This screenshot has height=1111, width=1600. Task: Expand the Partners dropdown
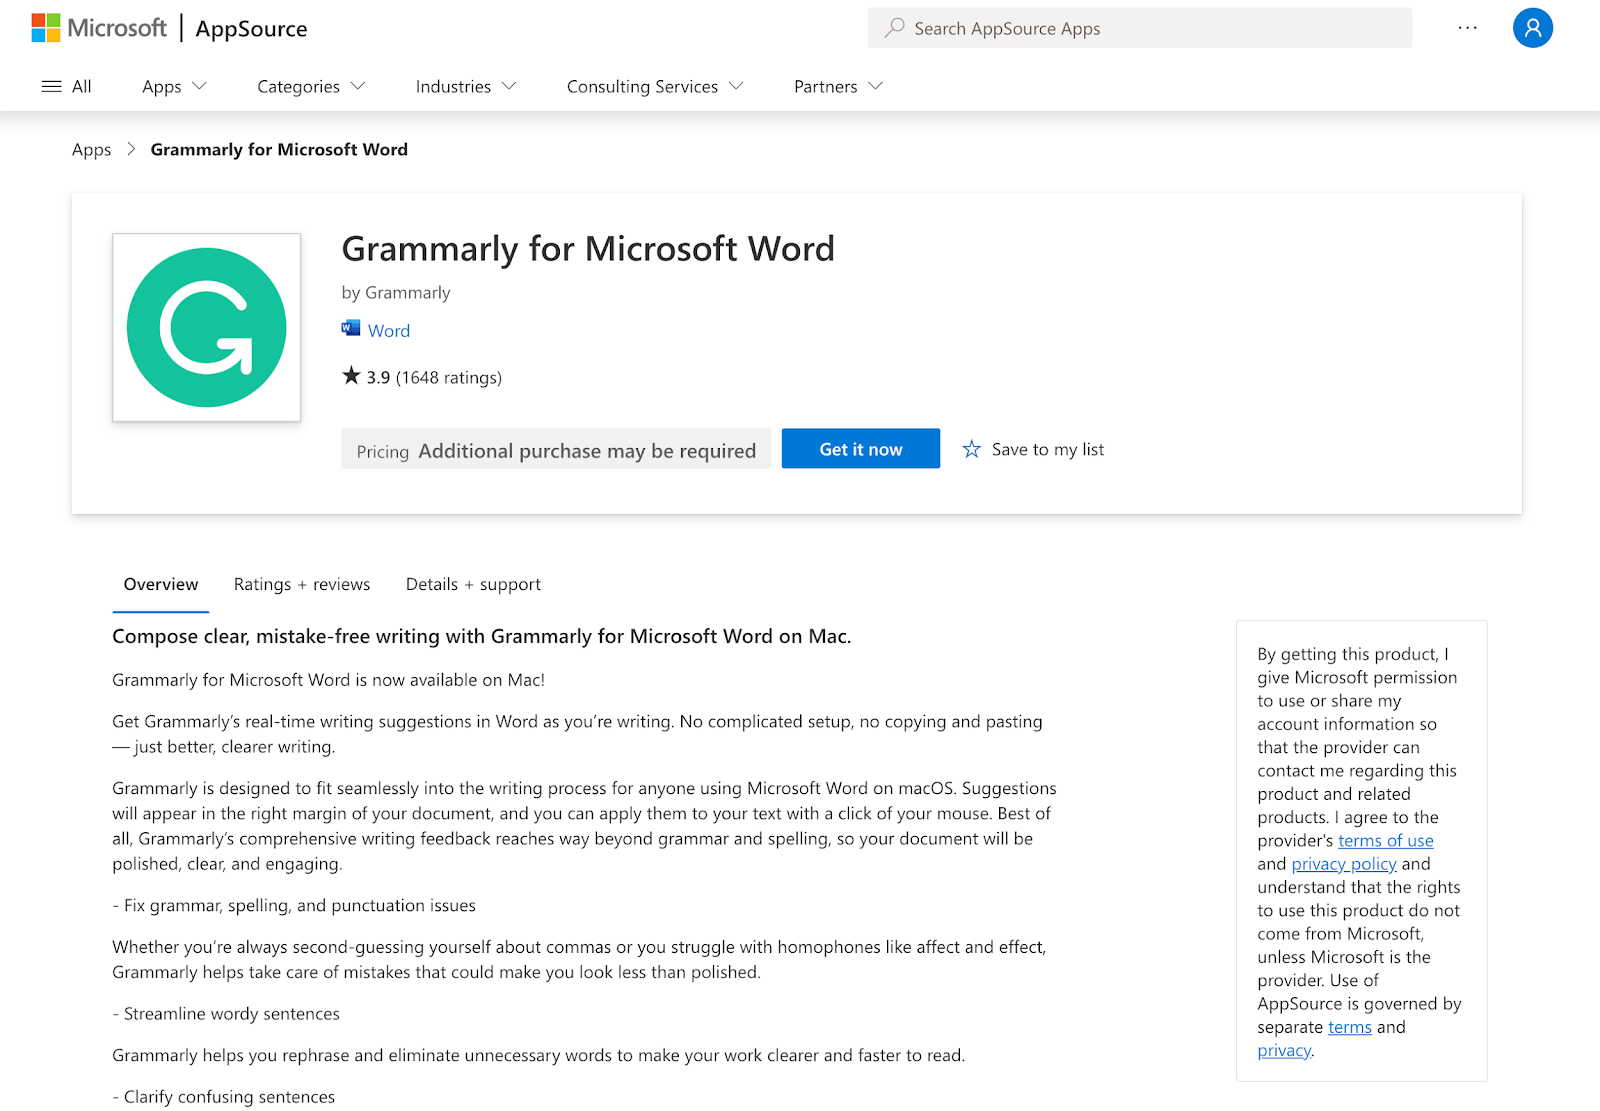click(838, 87)
